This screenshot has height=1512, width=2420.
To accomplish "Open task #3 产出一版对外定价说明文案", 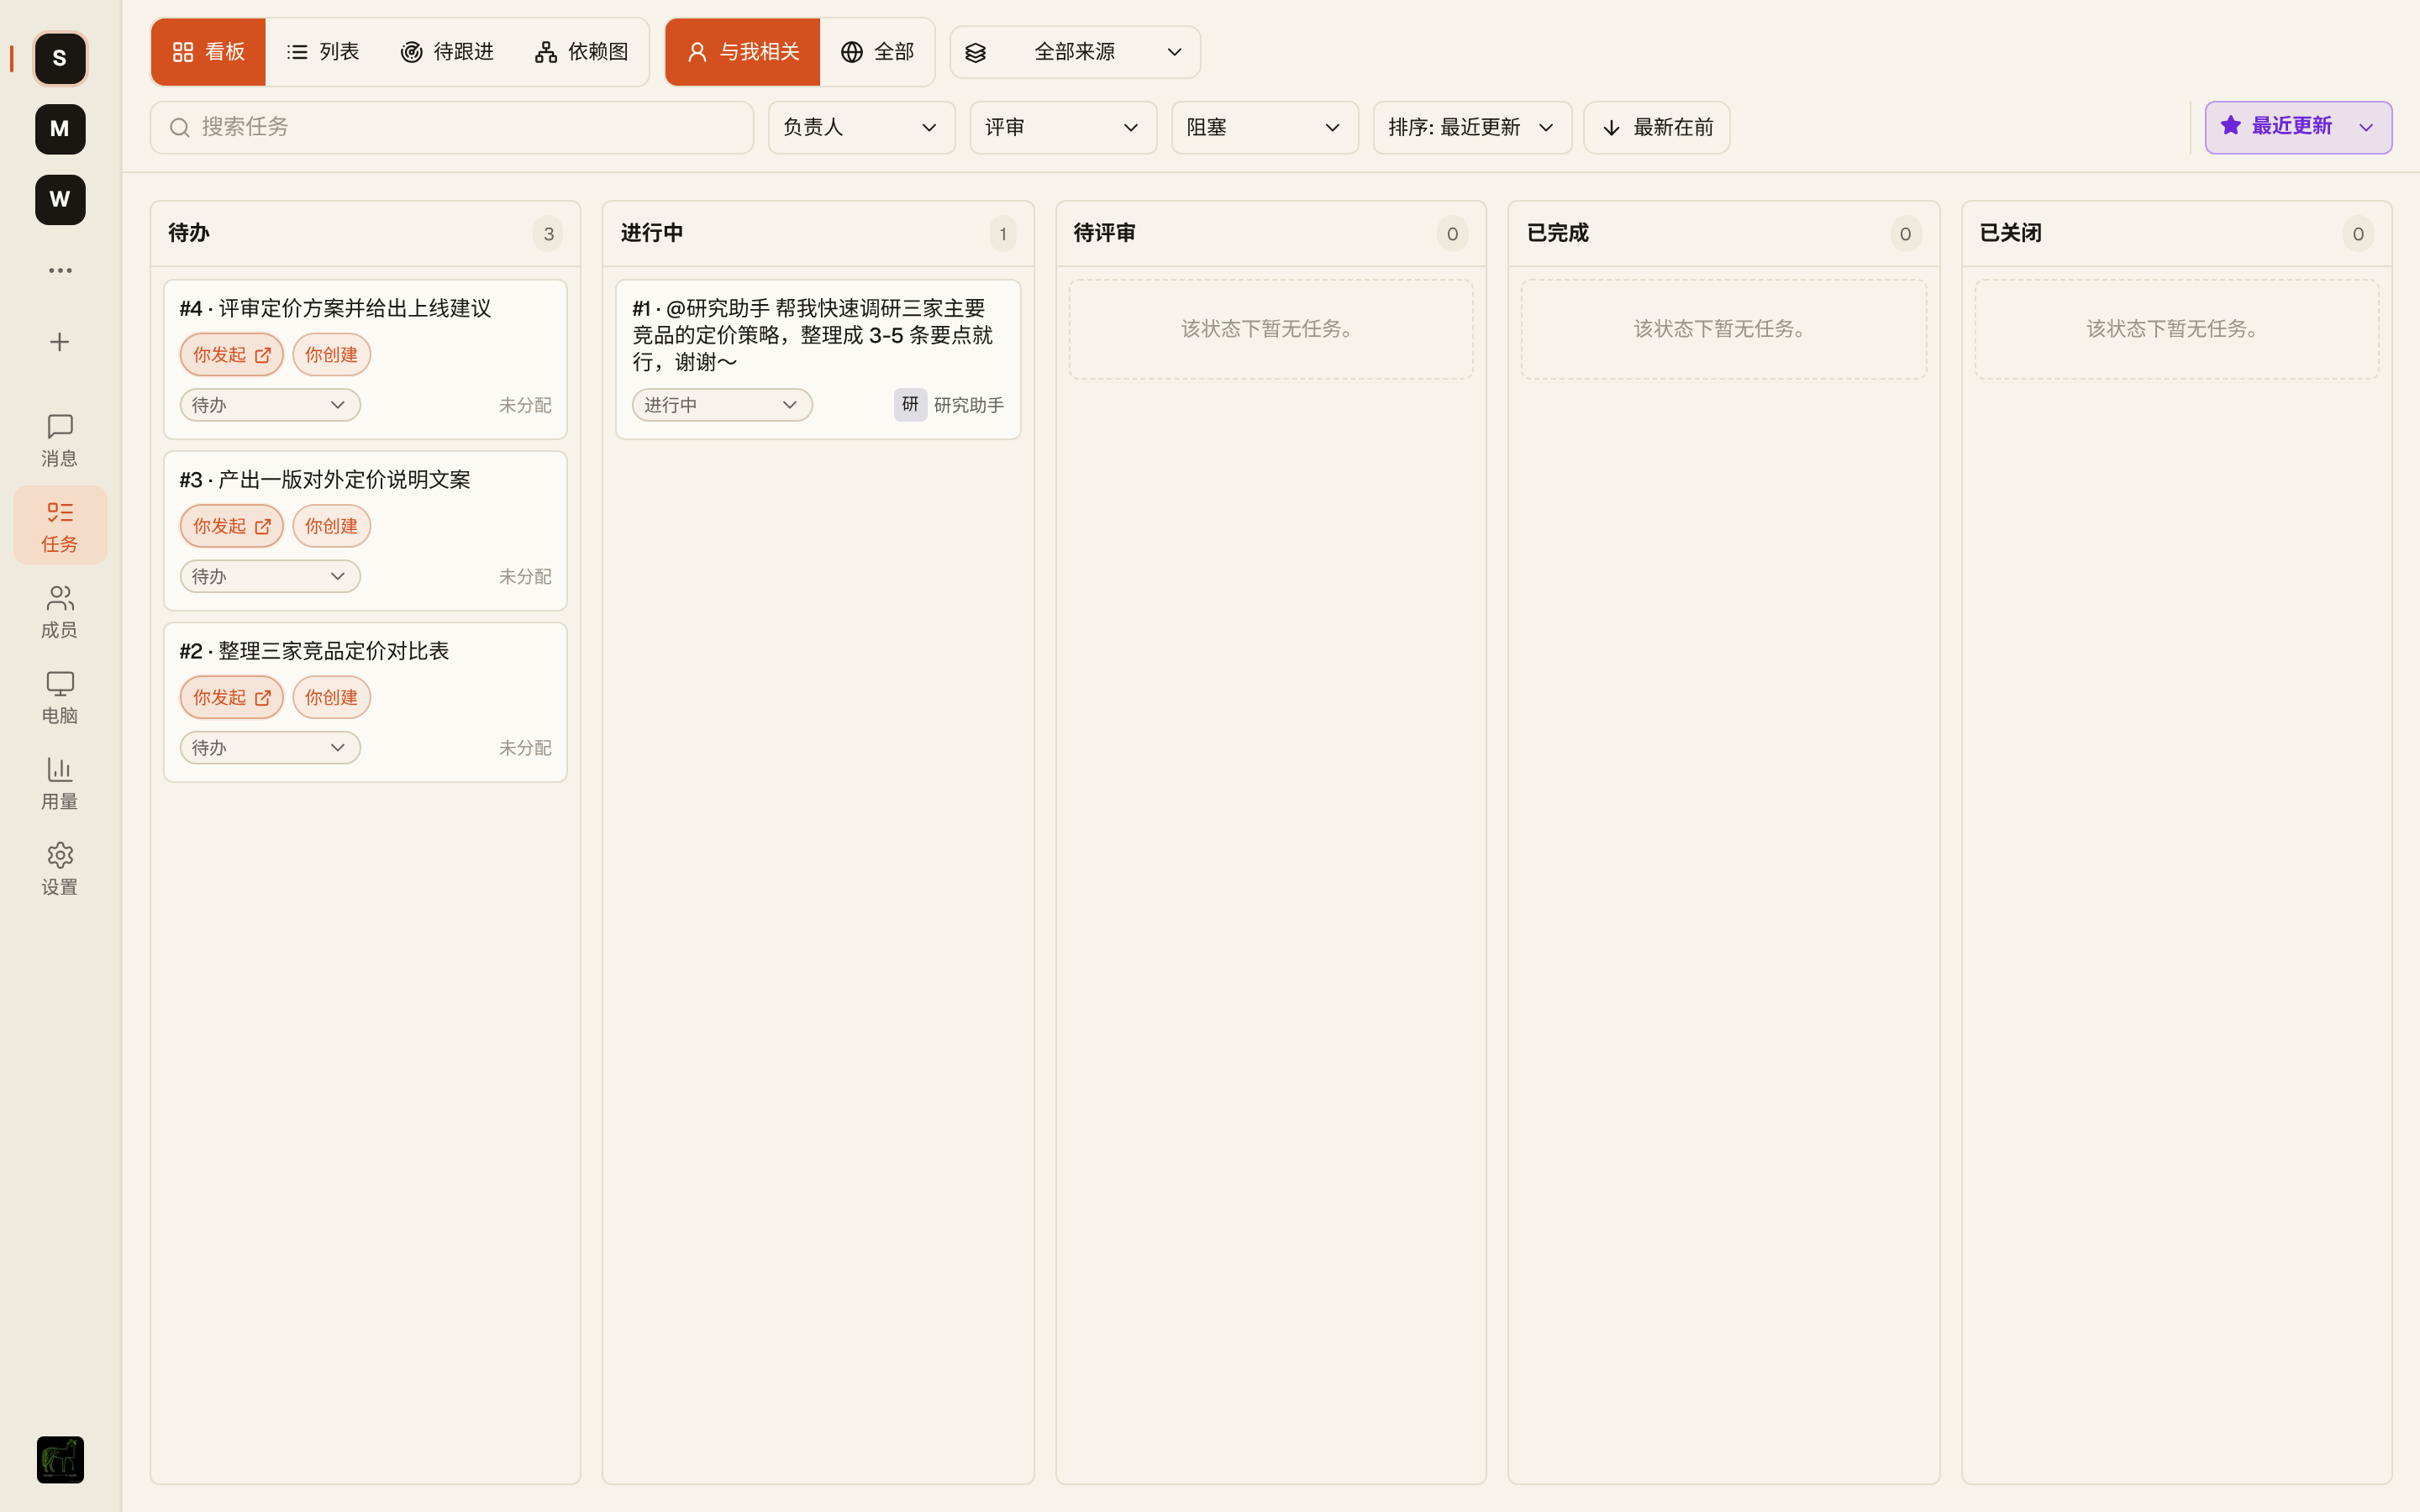I will click(325, 480).
